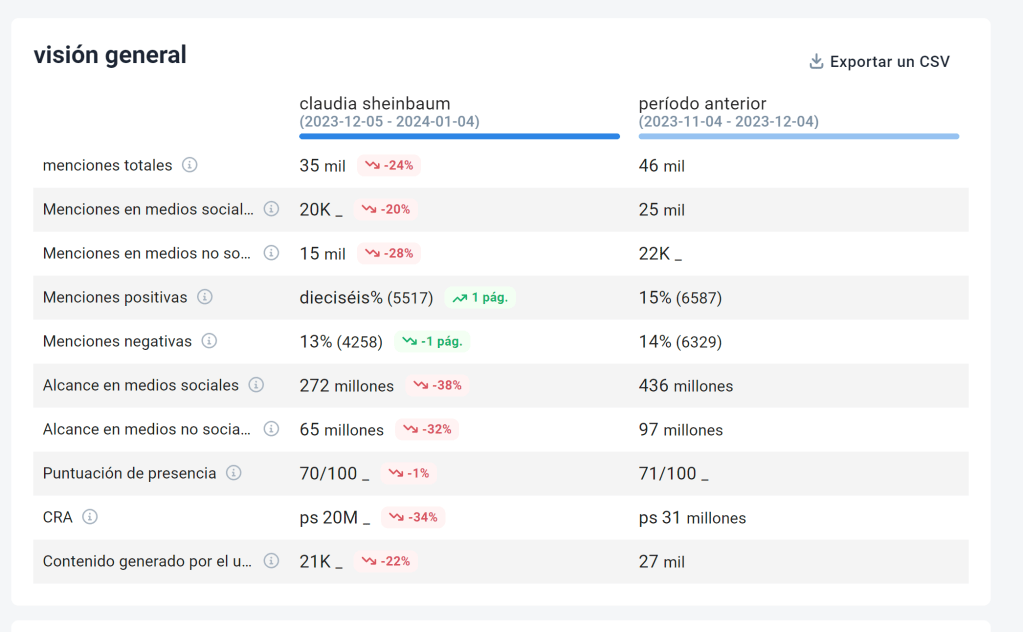Screen dimensions: 1023x632
Task: Select the claudia sheinbaum column header
Action: [x=375, y=104]
